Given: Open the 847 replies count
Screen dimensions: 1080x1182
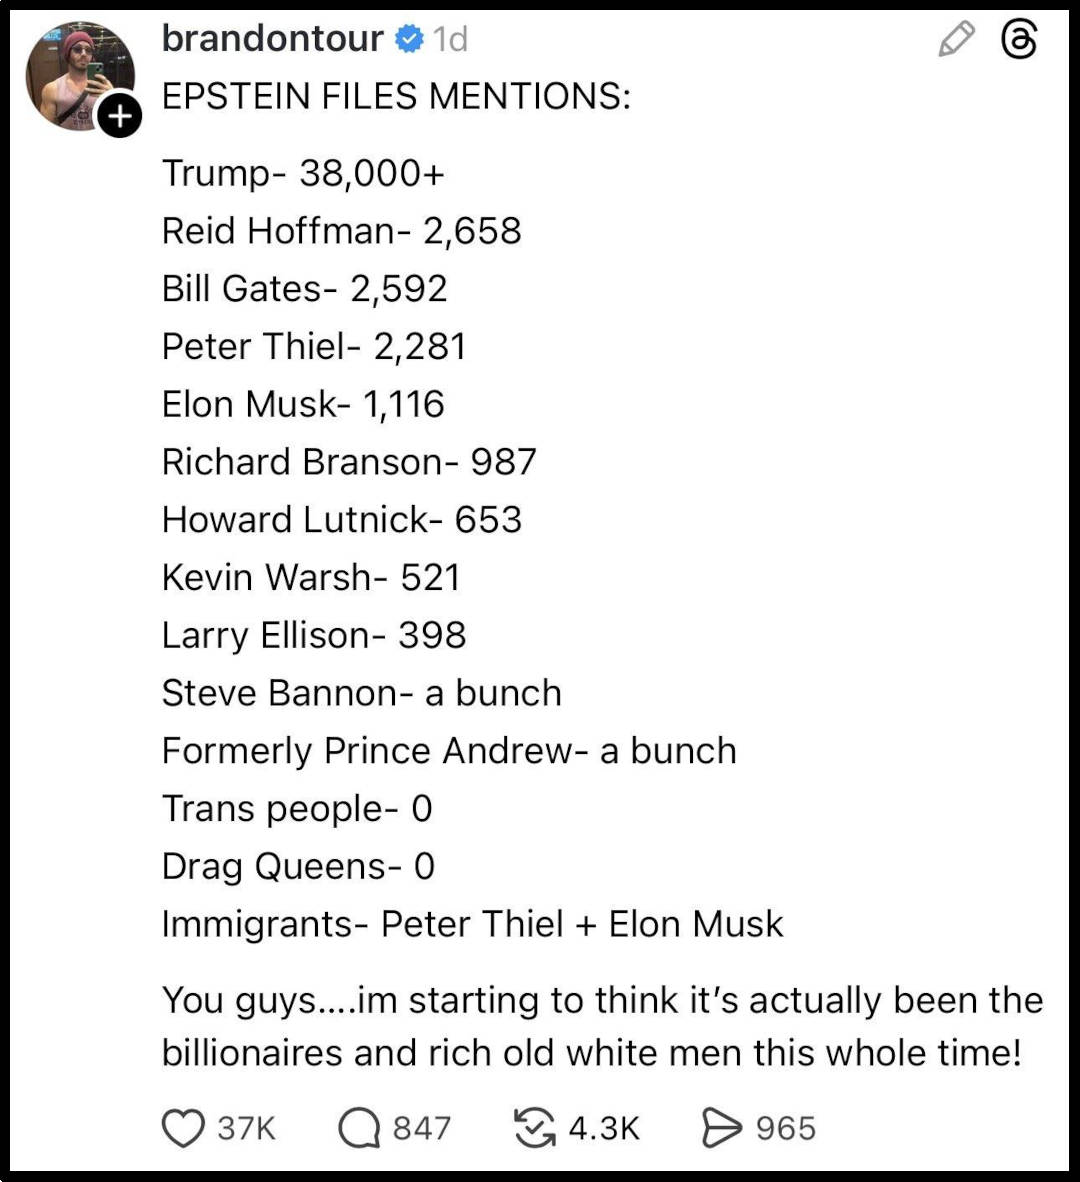Looking at the screenshot, I should (x=421, y=1128).
